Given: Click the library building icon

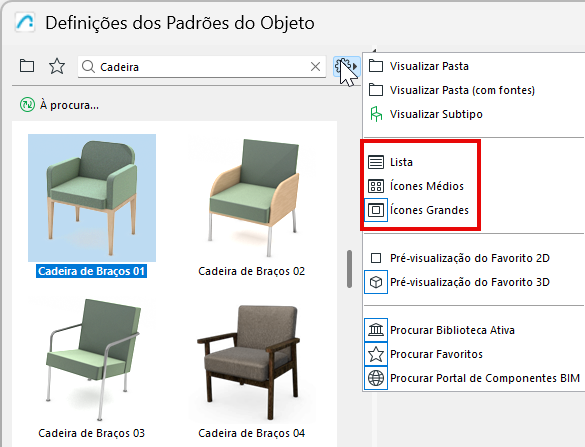Looking at the screenshot, I should (x=376, y=330).
